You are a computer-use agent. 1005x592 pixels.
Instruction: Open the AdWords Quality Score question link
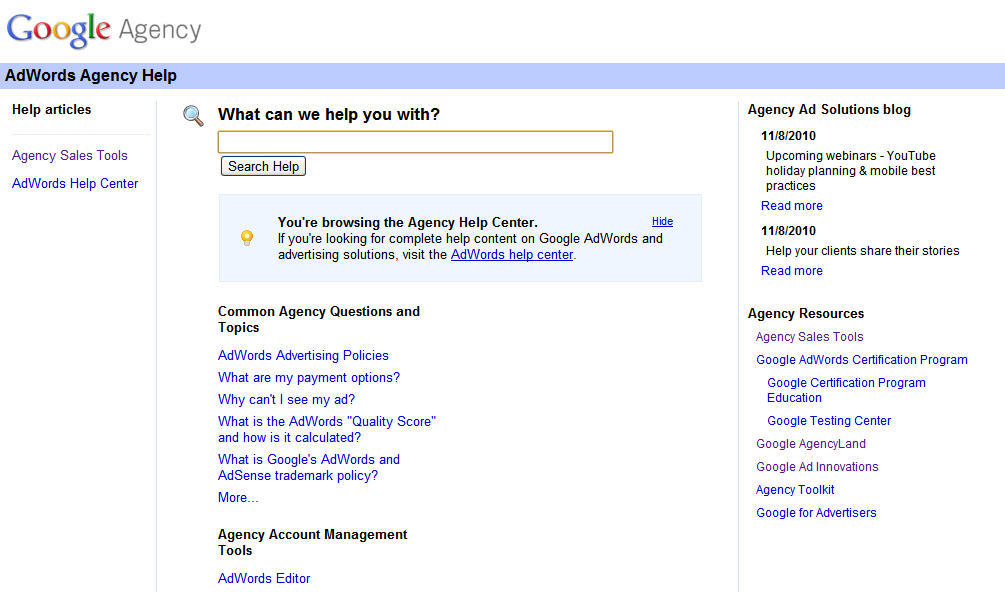pyautogui.click(x=327, y=429)
